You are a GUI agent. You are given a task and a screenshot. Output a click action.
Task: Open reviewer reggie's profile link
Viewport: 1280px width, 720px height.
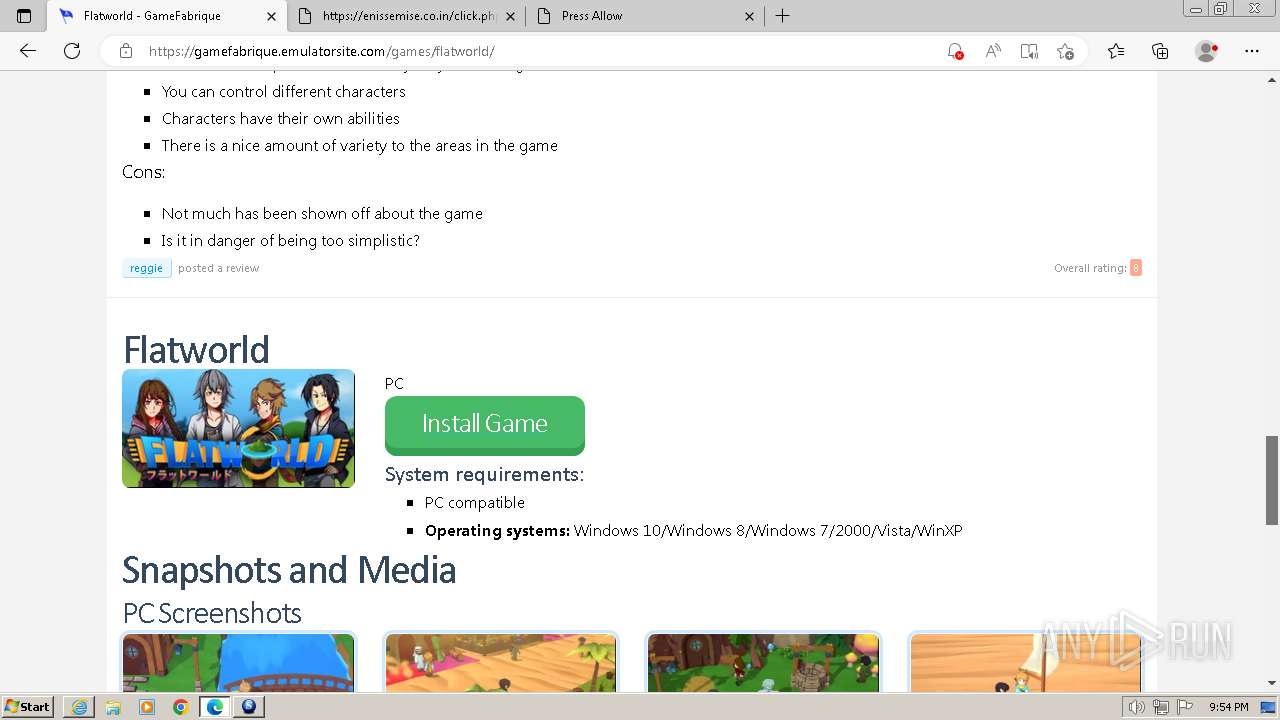(146, 268)
